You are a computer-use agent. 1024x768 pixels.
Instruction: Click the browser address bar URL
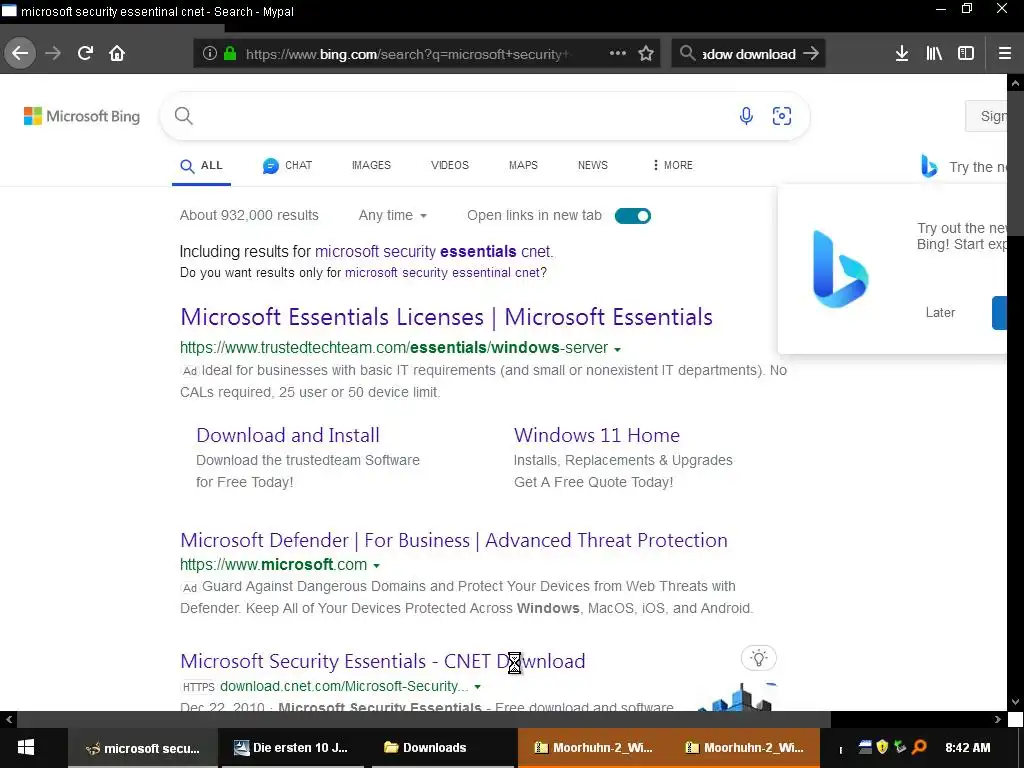tap(406, 54)
